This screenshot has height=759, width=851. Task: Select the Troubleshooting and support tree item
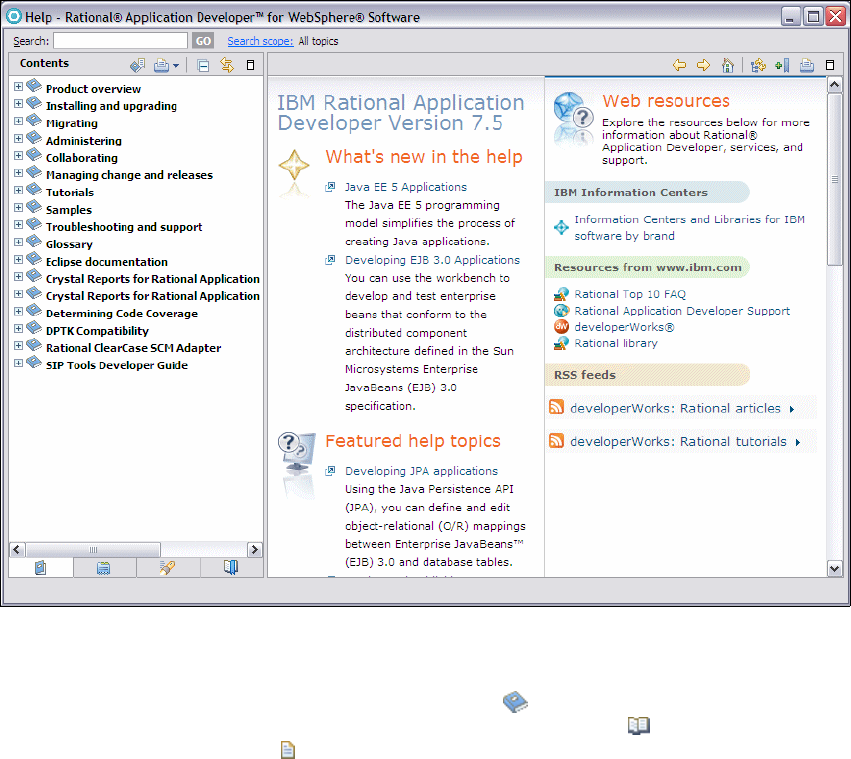tap(124, 227)
